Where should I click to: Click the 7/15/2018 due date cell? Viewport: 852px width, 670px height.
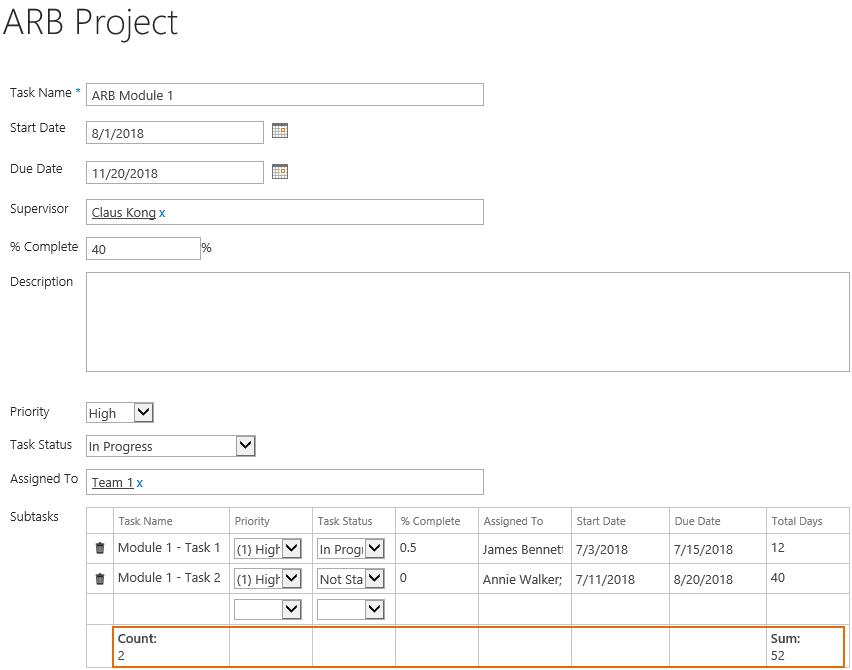tap(703, 549)
